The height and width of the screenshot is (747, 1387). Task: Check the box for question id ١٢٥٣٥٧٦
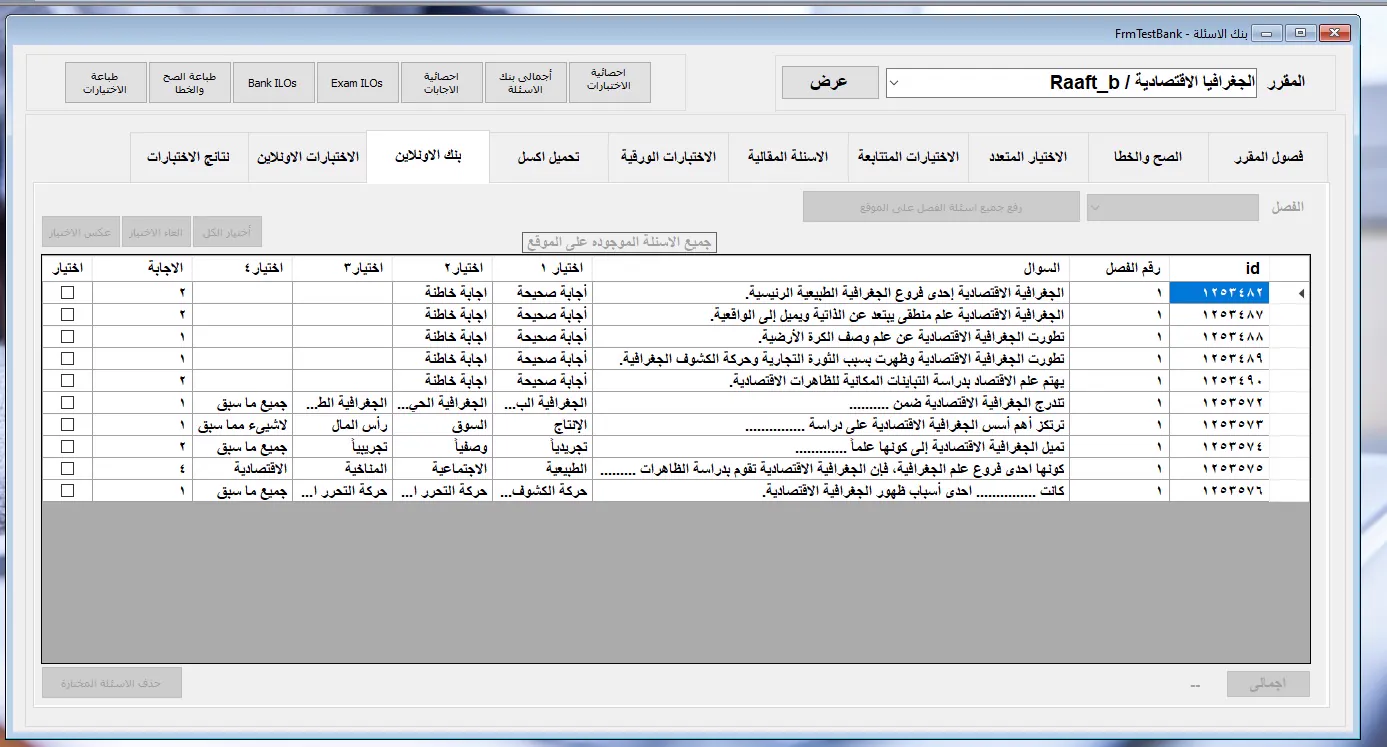click(x=67, y=491)
